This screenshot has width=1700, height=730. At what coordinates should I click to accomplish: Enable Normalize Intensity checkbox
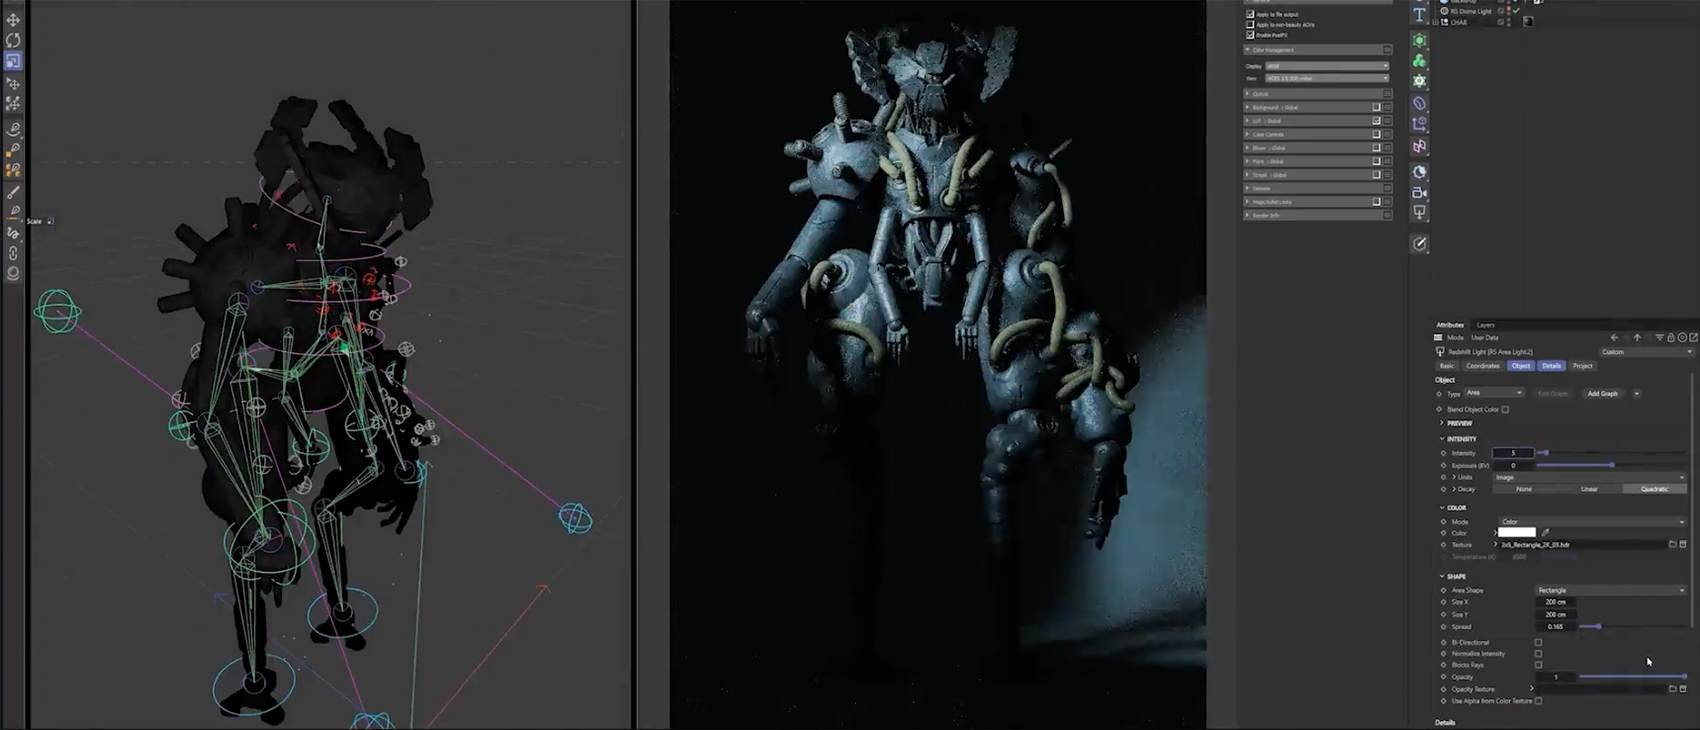tap(1538, 653)
